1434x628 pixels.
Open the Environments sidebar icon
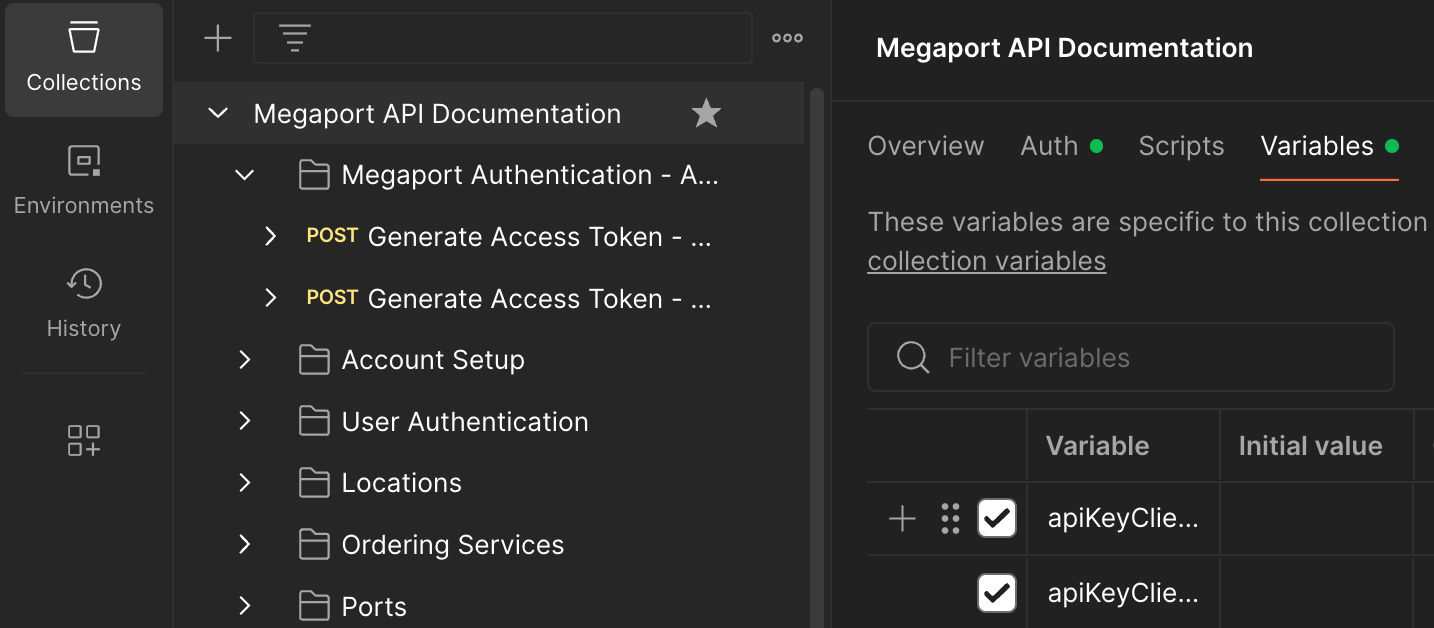tap(84, 182)
